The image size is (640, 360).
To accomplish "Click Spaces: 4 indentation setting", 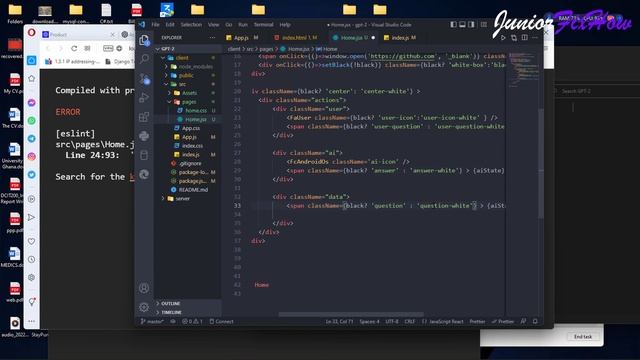I will [369, 322].
